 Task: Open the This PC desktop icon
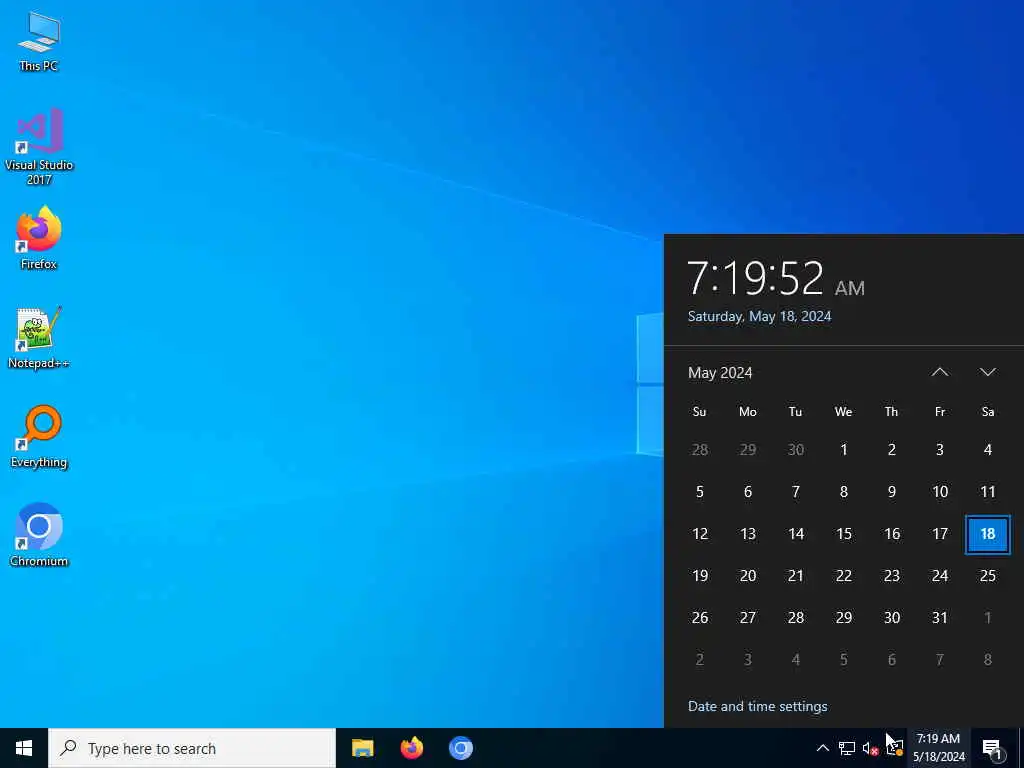pos(39,41)
